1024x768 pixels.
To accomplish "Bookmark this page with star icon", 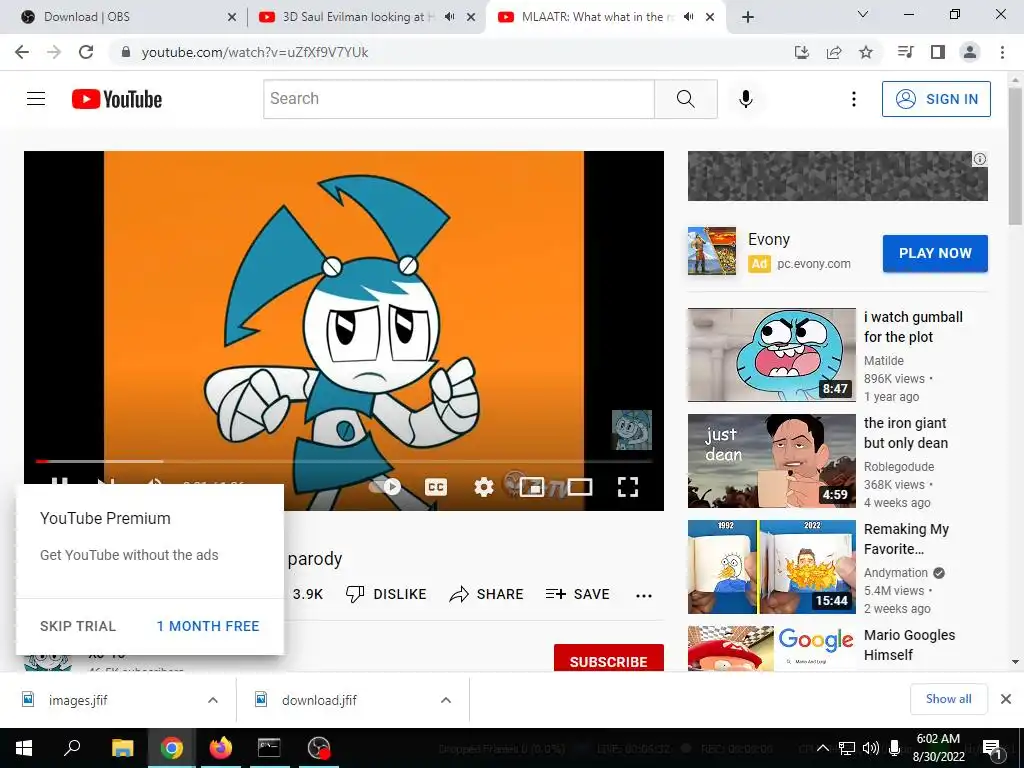I will coord(866,52).
